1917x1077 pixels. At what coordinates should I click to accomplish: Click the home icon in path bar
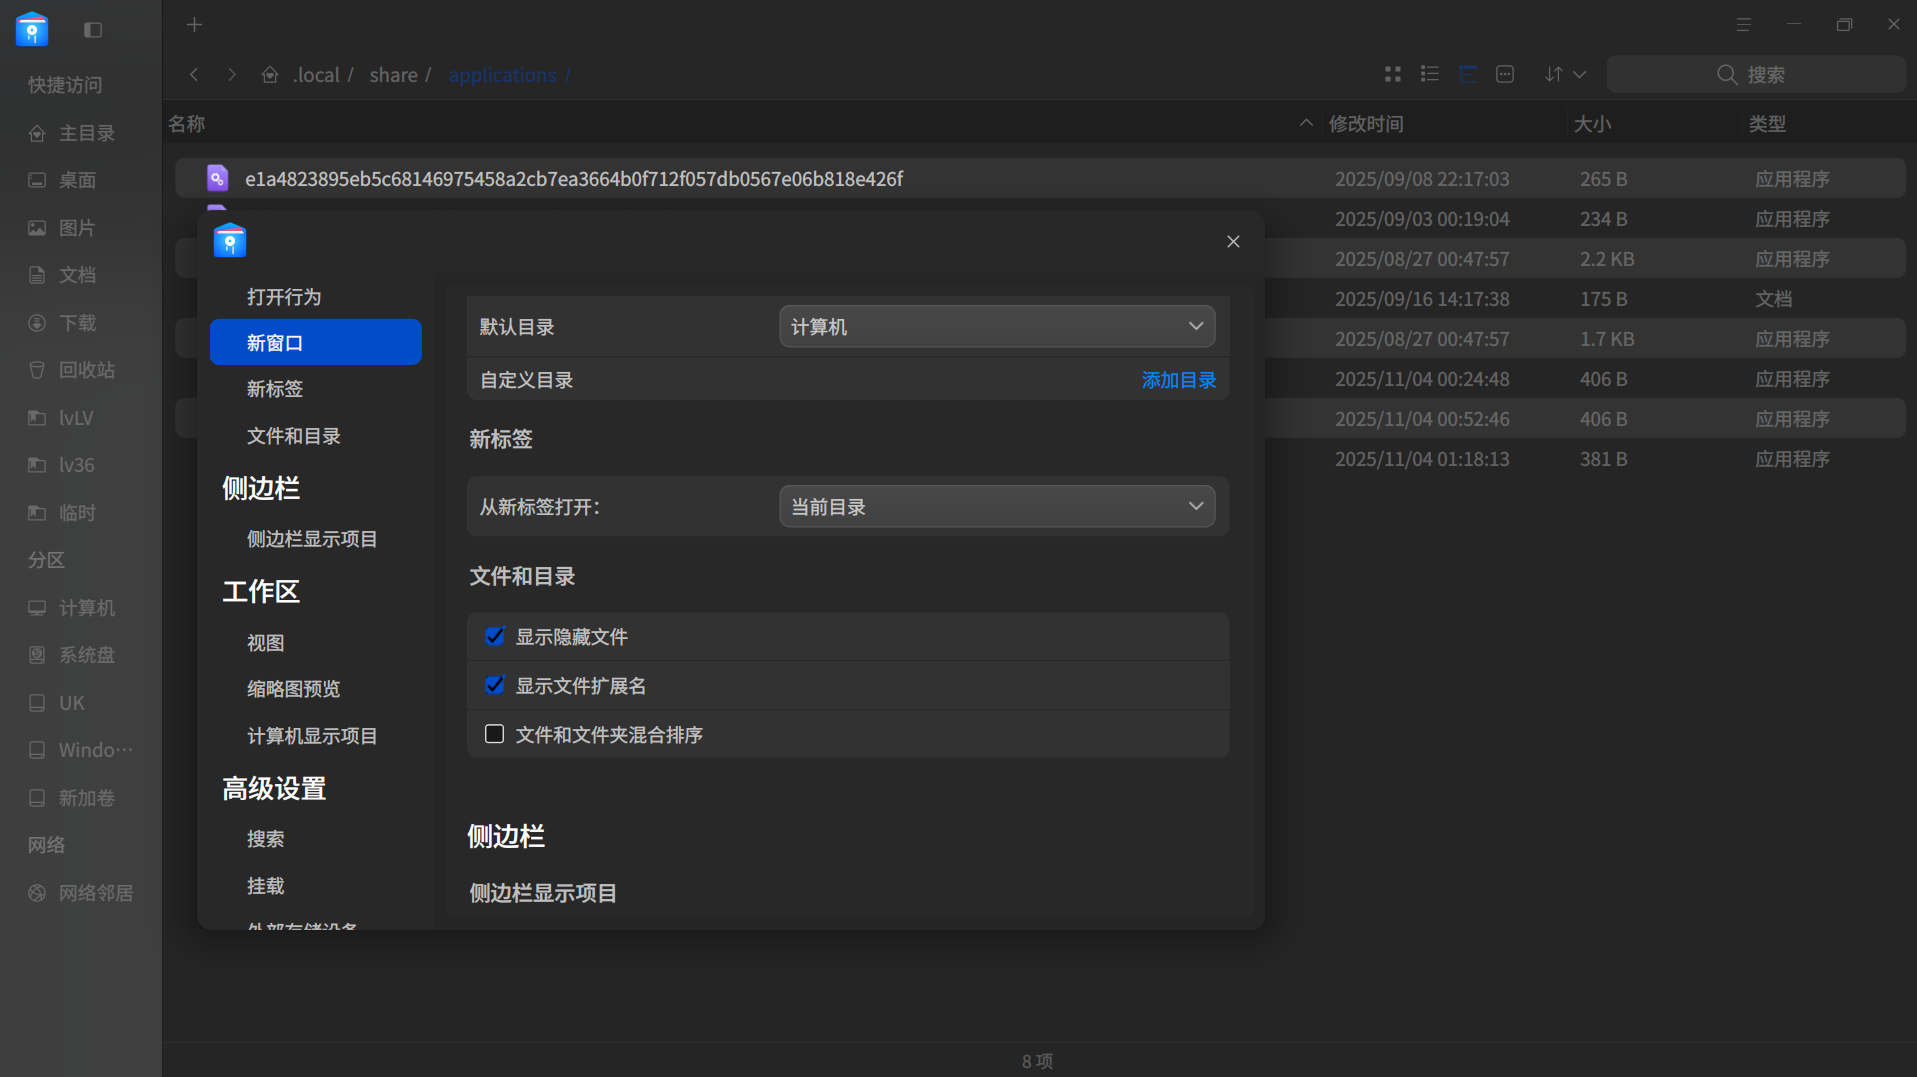[270, 75]
